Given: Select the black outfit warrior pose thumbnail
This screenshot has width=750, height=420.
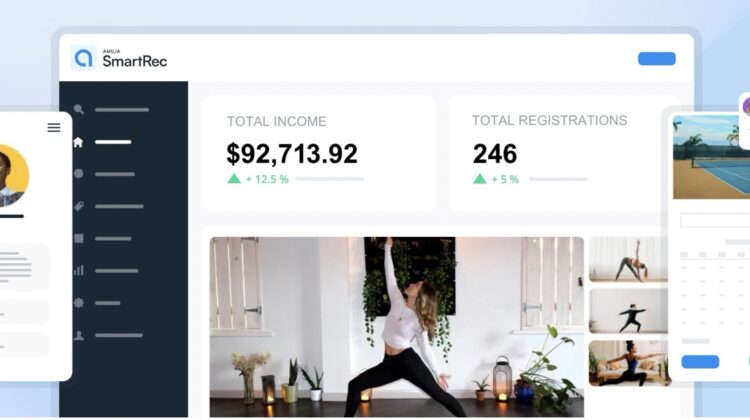Looking at the screenshot, I should click(628, 311).
